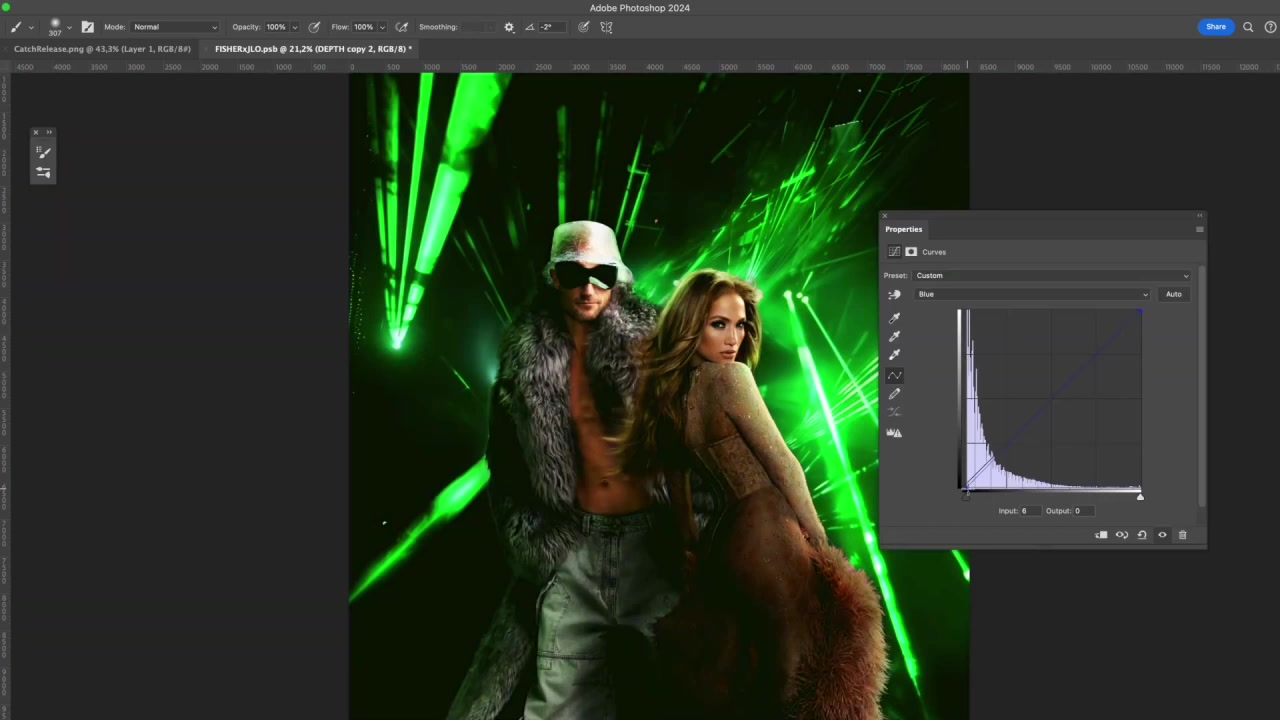Image resolution: width=1280 pixels, height=720 pixels.
Task: View the previous adjustment state
Action: point(1121,535)
